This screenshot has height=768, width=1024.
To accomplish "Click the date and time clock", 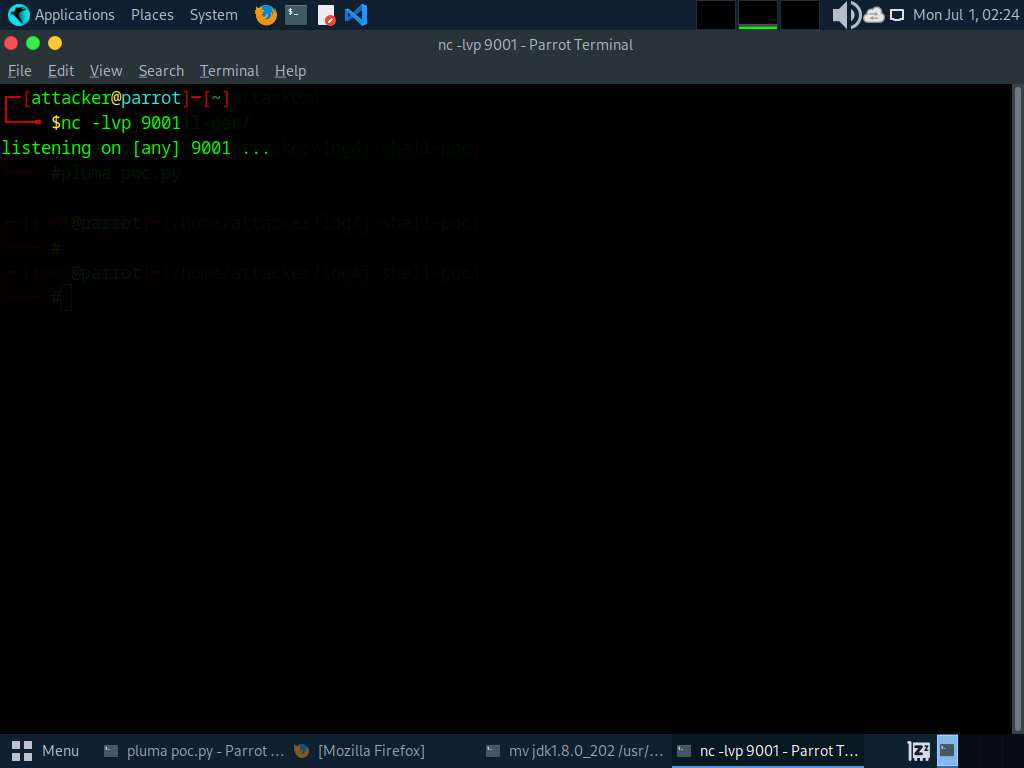I will pyautogui.click(x=965, y=15).
